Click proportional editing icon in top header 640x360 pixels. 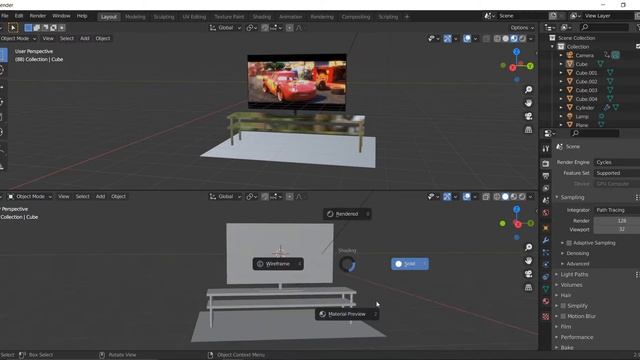click(x=289, y=28)
